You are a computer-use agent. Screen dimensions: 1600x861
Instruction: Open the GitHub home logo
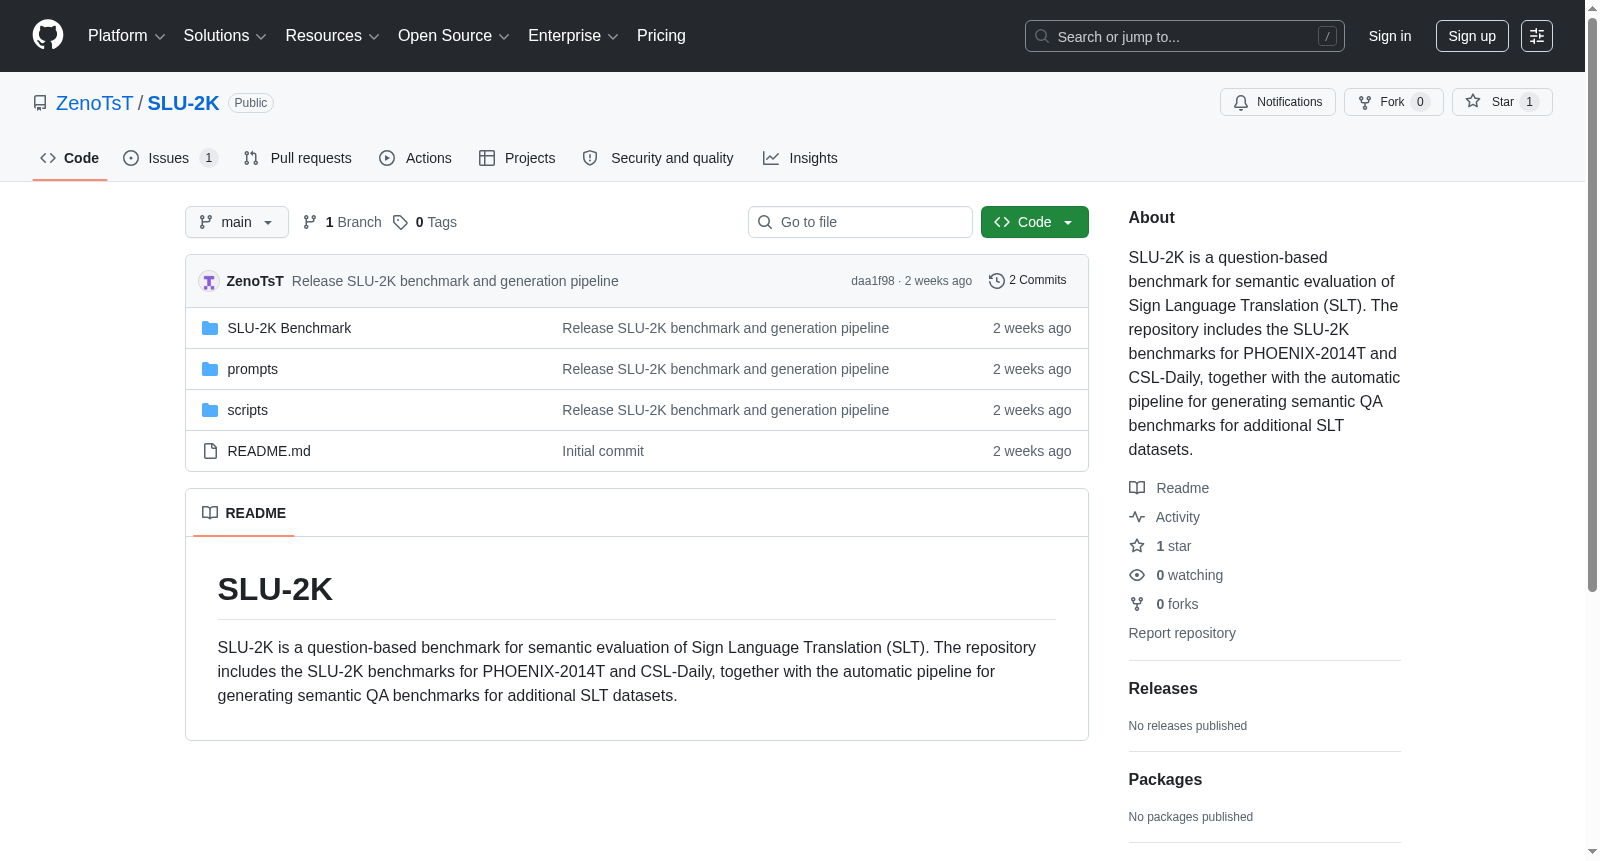click(48, 36)
